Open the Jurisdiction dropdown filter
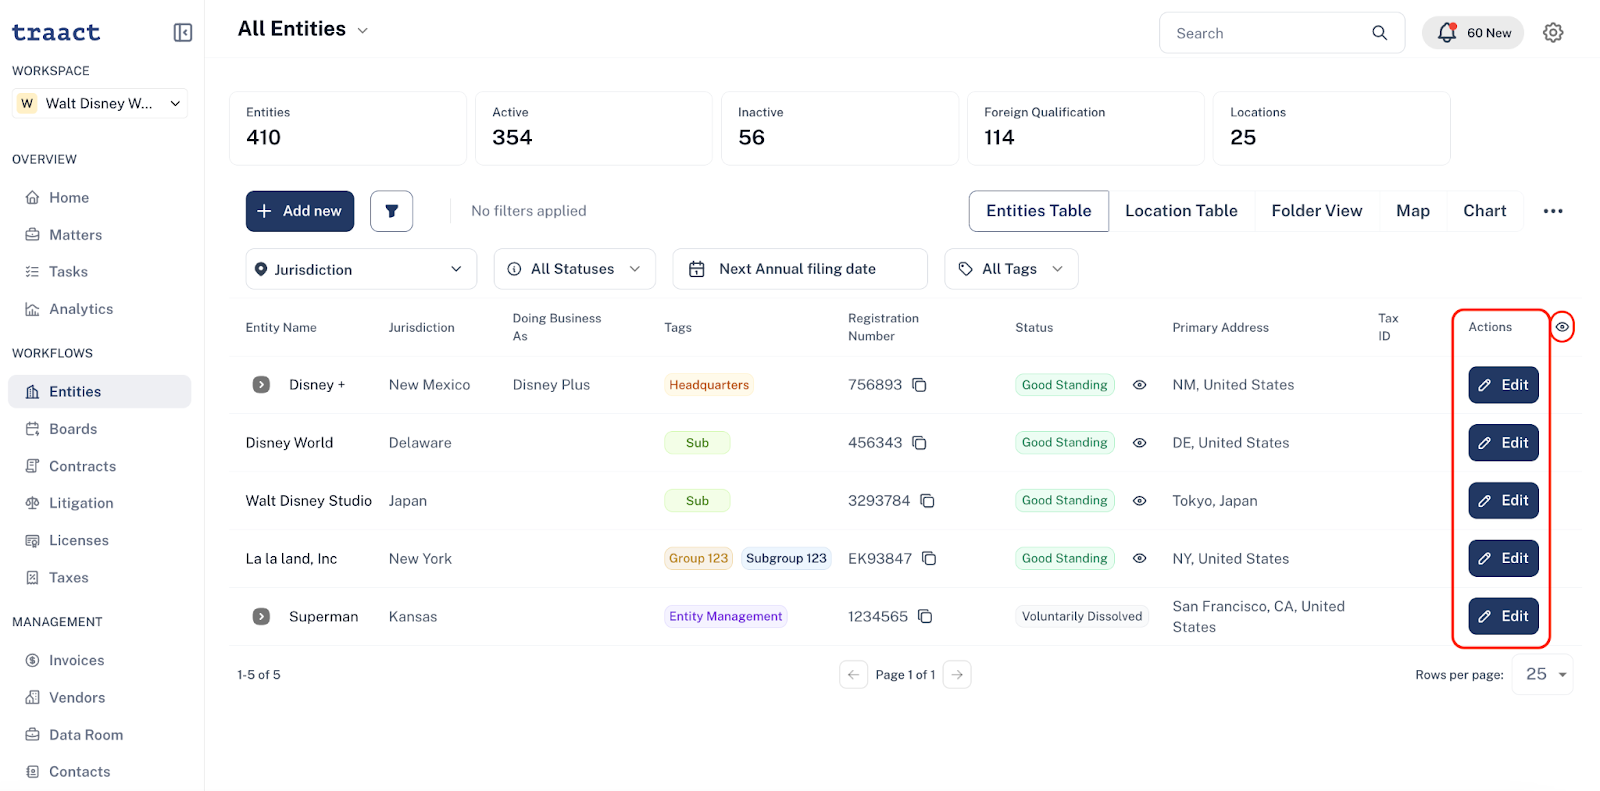The image size is (1600, 791). click(361, 269)
